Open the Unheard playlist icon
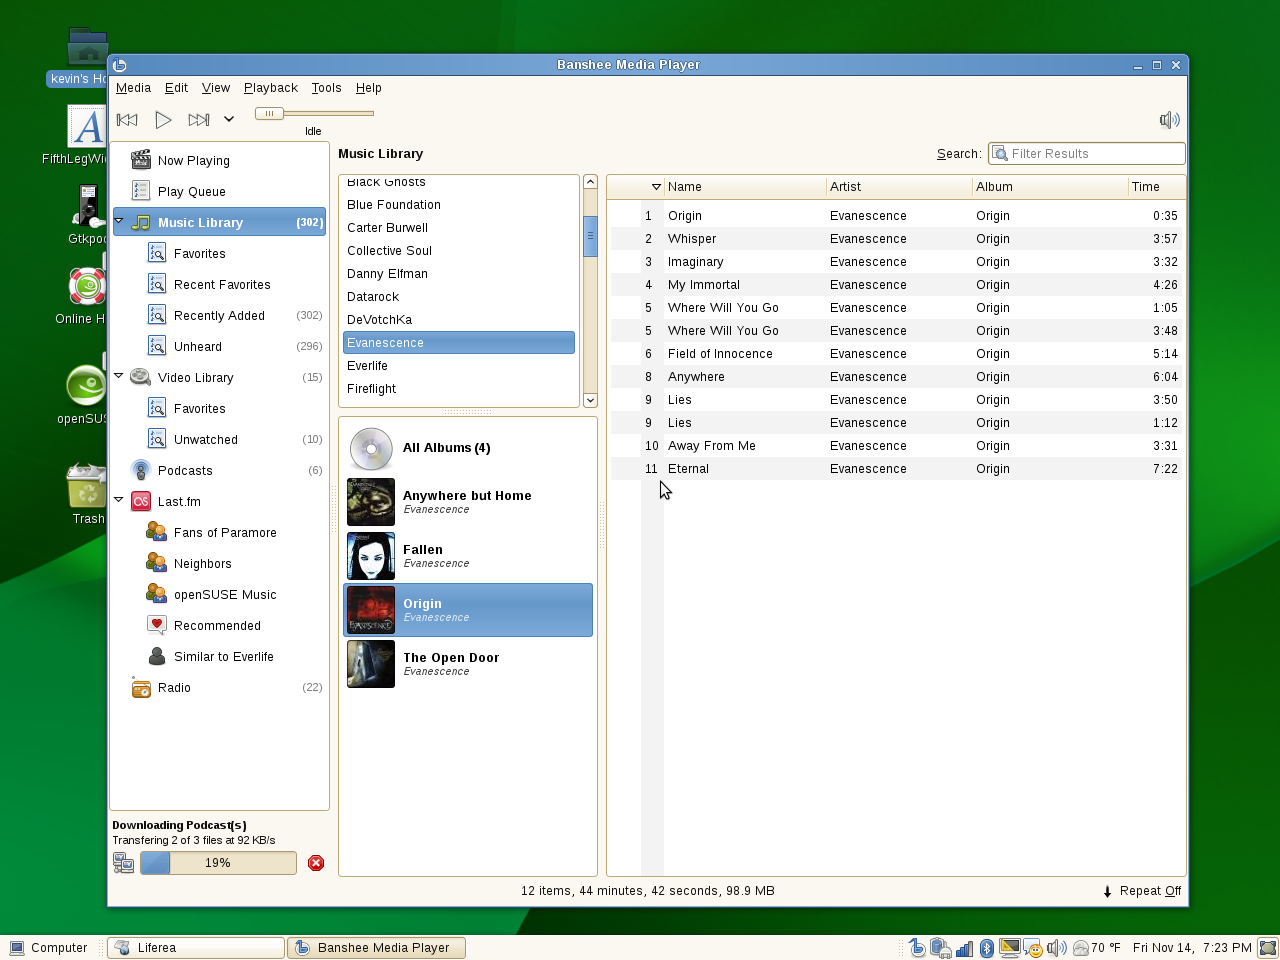This screenshot has width=1280, height=960. tap(157, 346)
